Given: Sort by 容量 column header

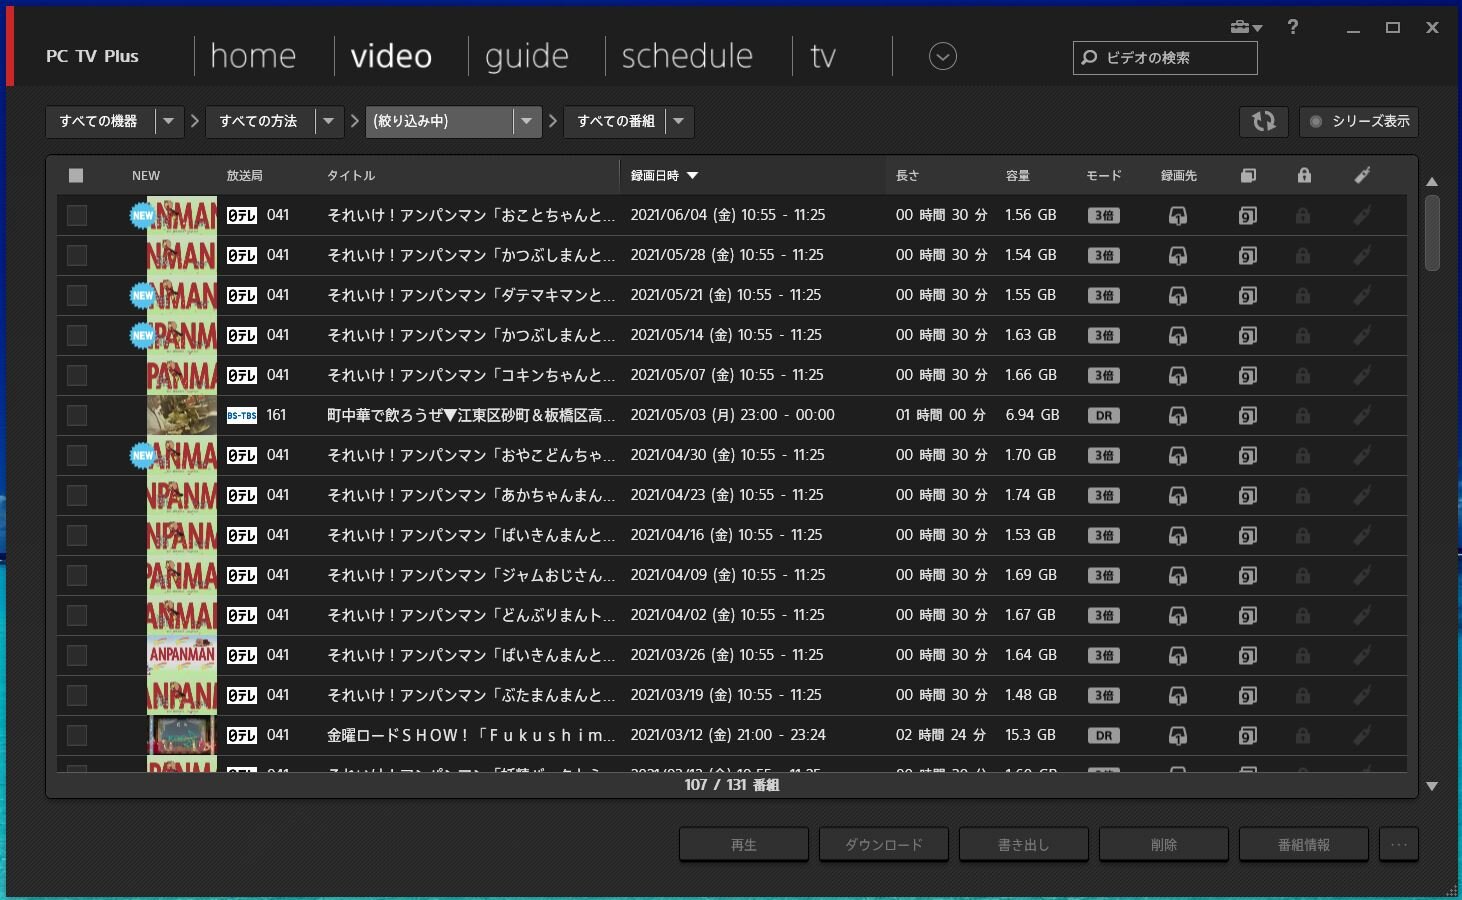Looking at the screenshot, I should point(1018,176).
